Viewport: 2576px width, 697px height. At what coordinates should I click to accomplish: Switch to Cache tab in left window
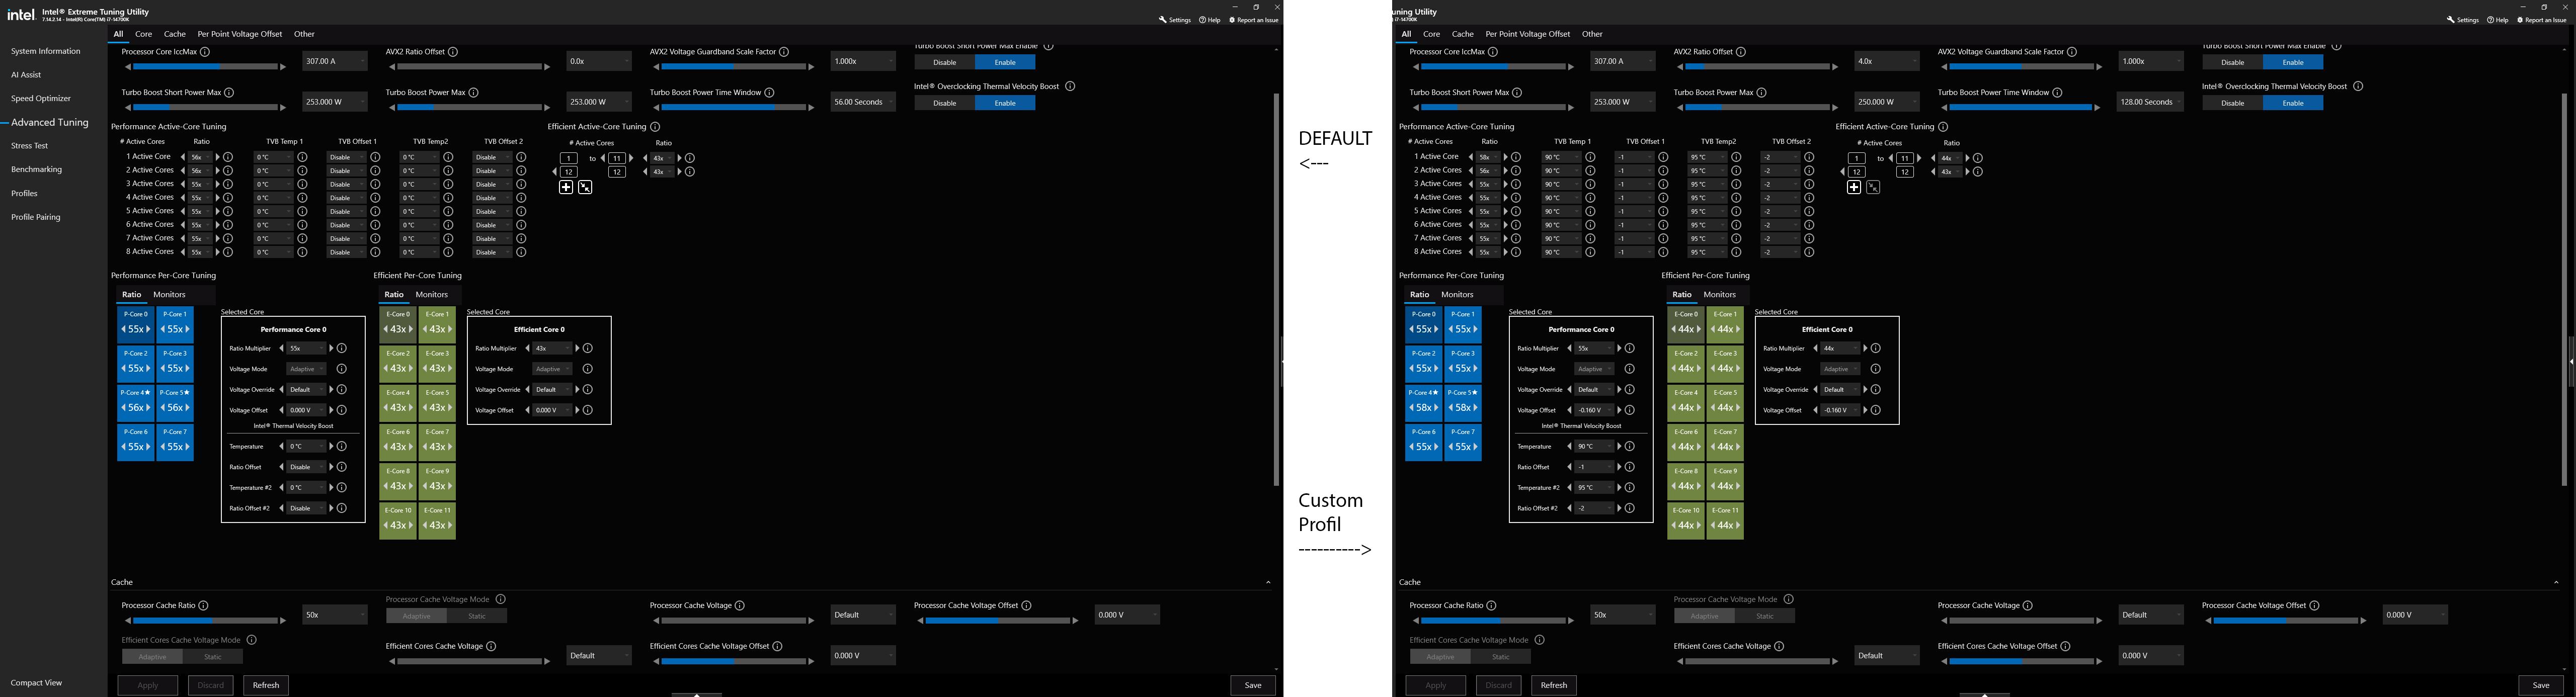(x=175, y=34)
